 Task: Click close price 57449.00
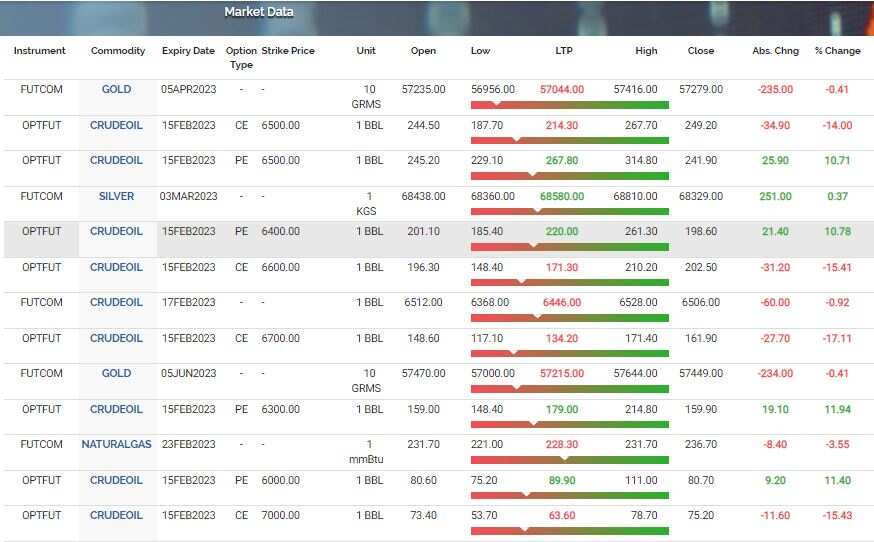pyautogui.click(x=701, y=373)
